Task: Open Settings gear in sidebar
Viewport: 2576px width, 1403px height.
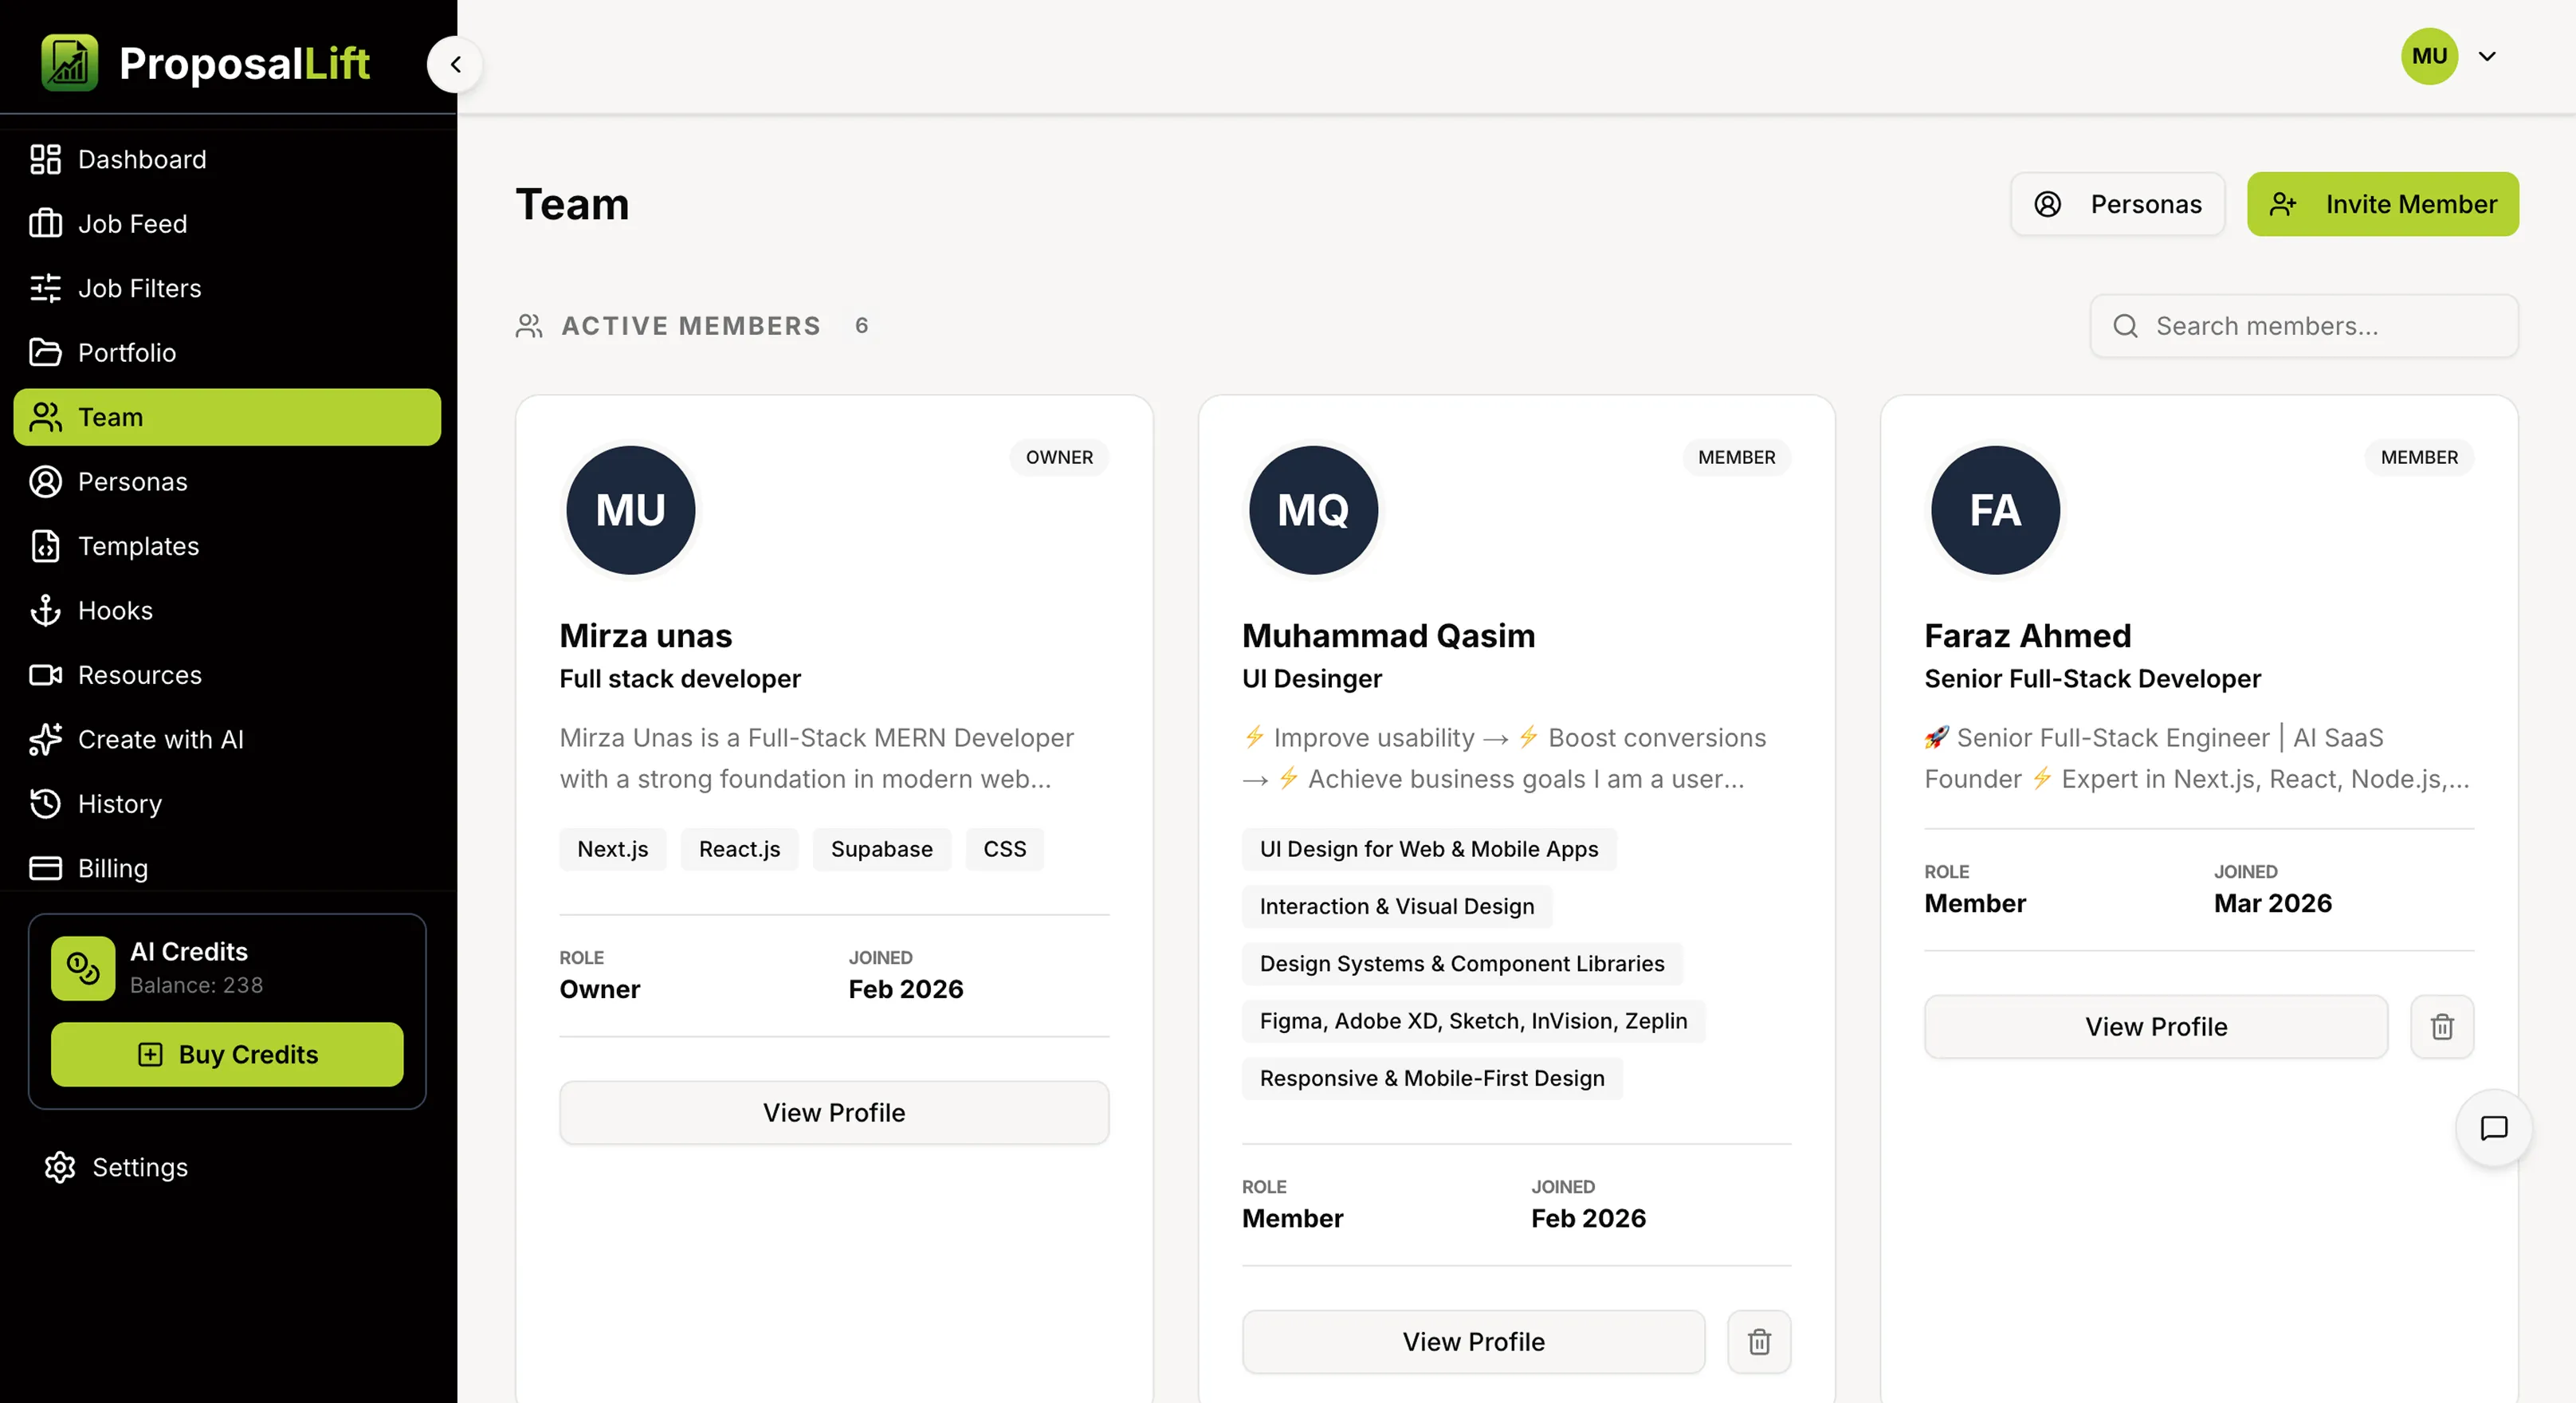Action: (x=60, y=1166)
